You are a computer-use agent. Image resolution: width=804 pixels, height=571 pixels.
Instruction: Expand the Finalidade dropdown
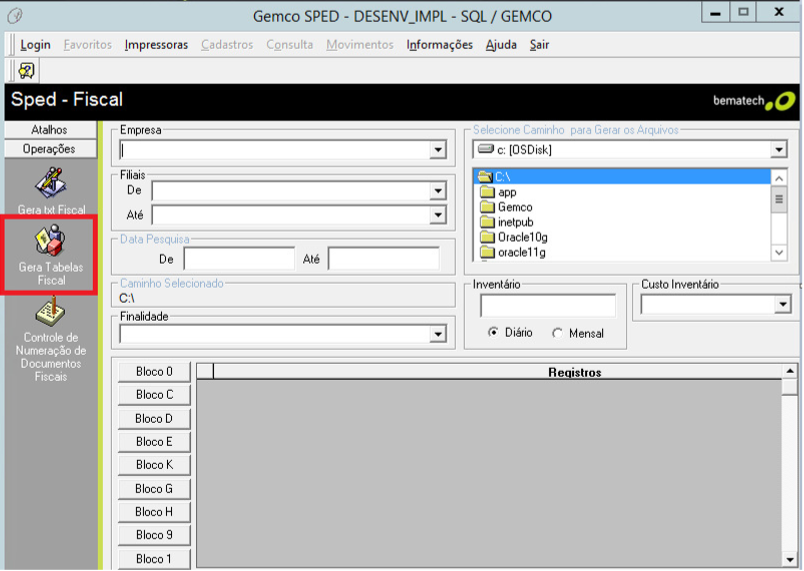438,334
